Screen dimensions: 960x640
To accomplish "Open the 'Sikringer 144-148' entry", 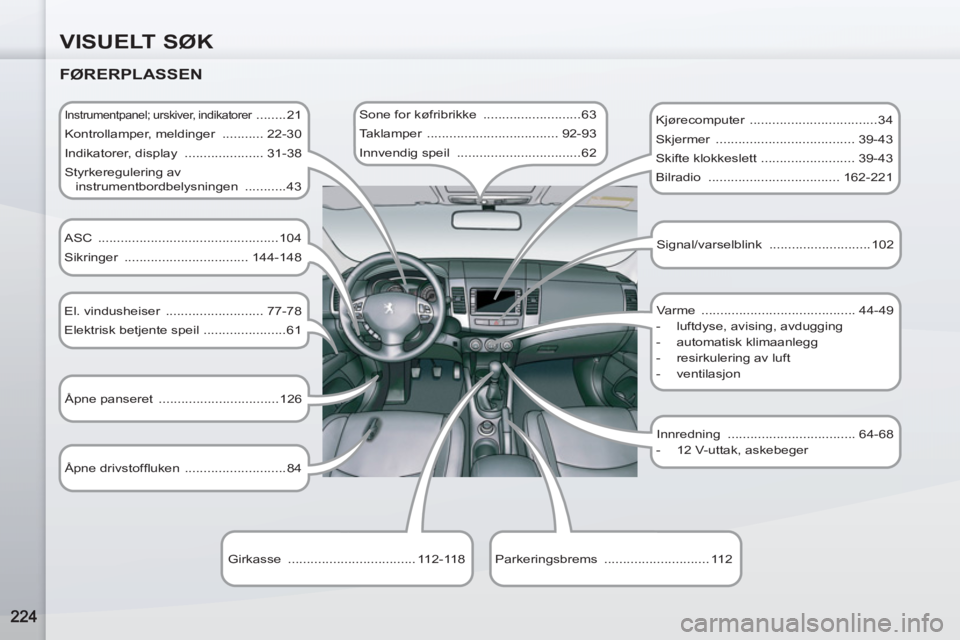I will coord(183,257).
